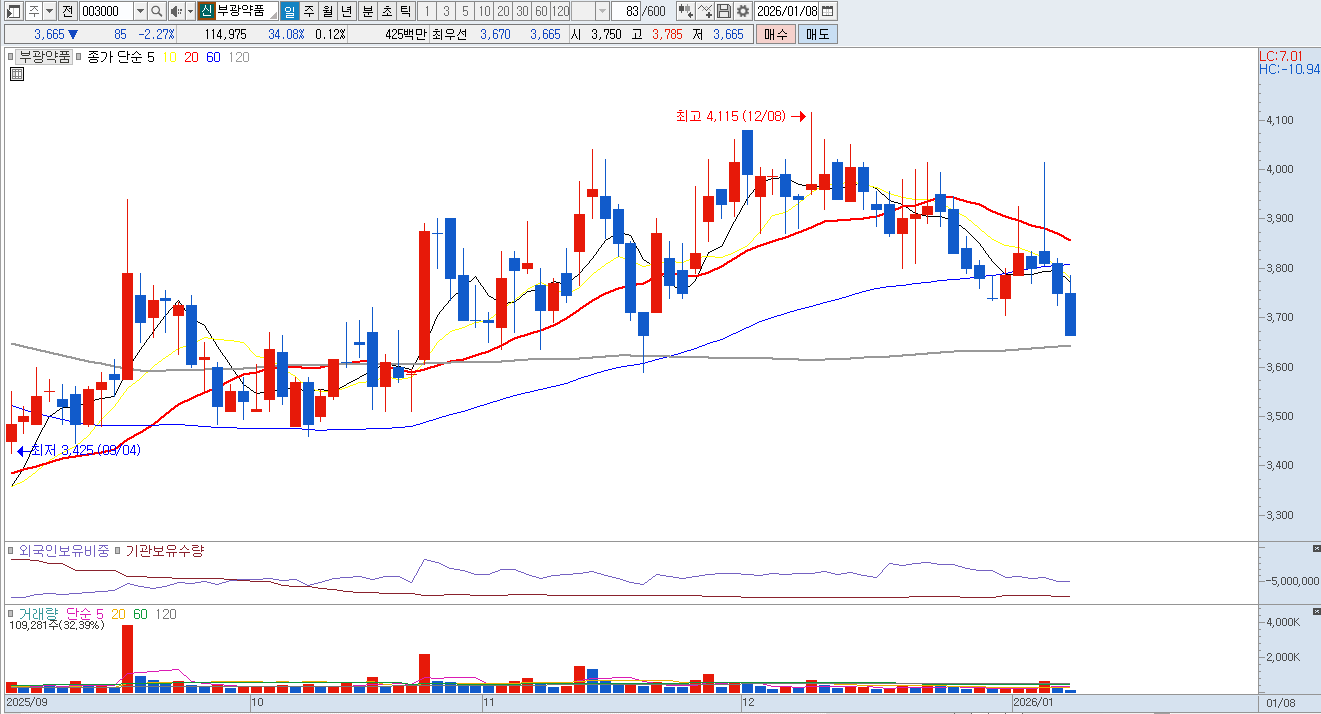Image resolution: width=1321 pixels, height=714 pixels.
Task: Click the save chart floppy disk icon
Action: (724, 11)
